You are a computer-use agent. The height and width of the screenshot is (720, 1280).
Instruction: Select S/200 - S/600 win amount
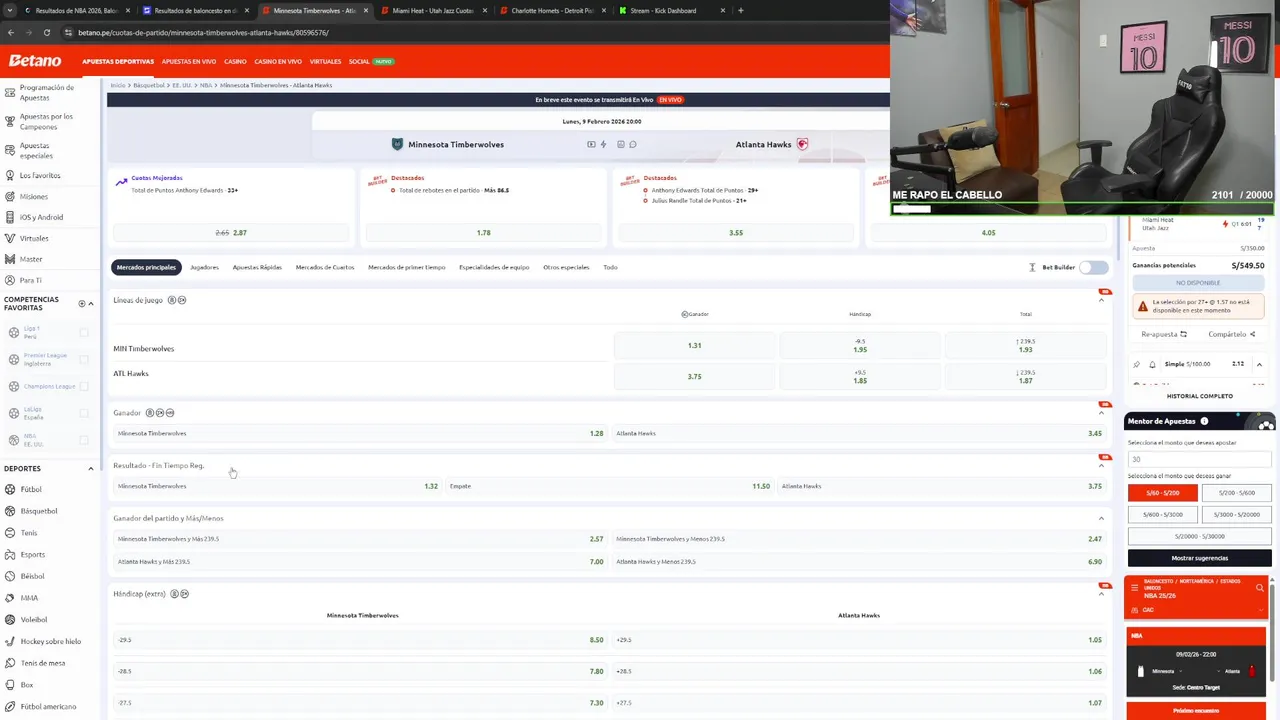click(x=1237, y=493)
